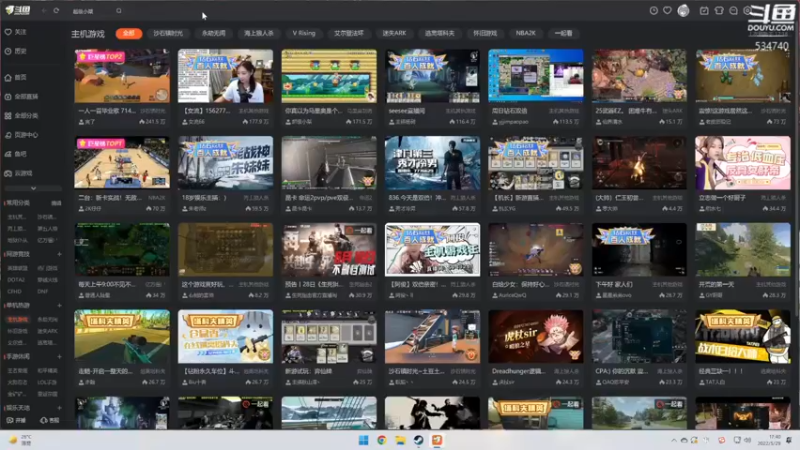Open the user avatar menu
The width and height of the screenshot is (800, 450).
click(683, 11)
